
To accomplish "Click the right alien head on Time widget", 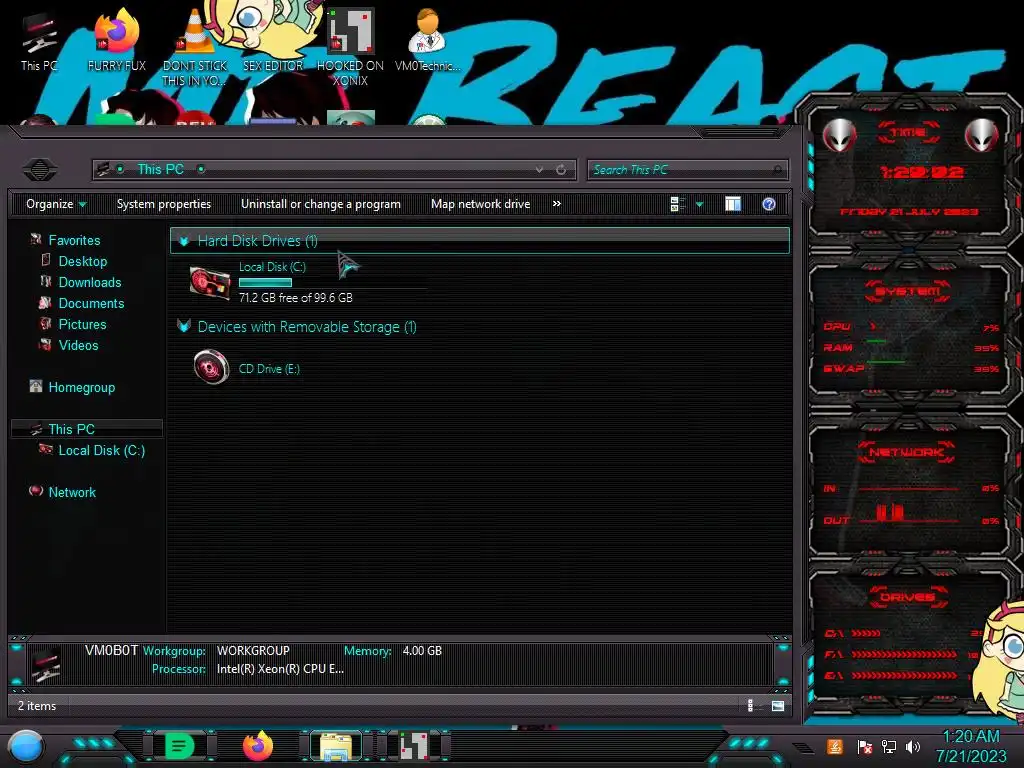I will tap(982, 135).
